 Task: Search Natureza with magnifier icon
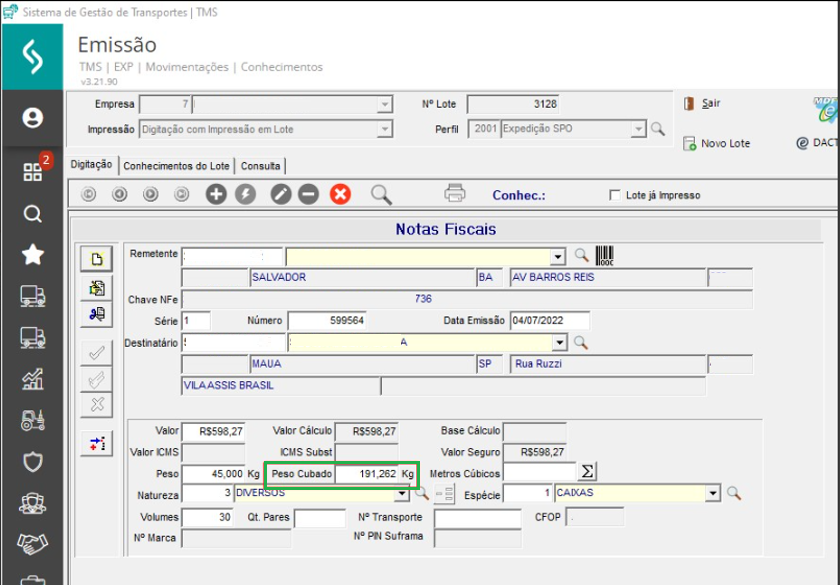click(422, 493)
